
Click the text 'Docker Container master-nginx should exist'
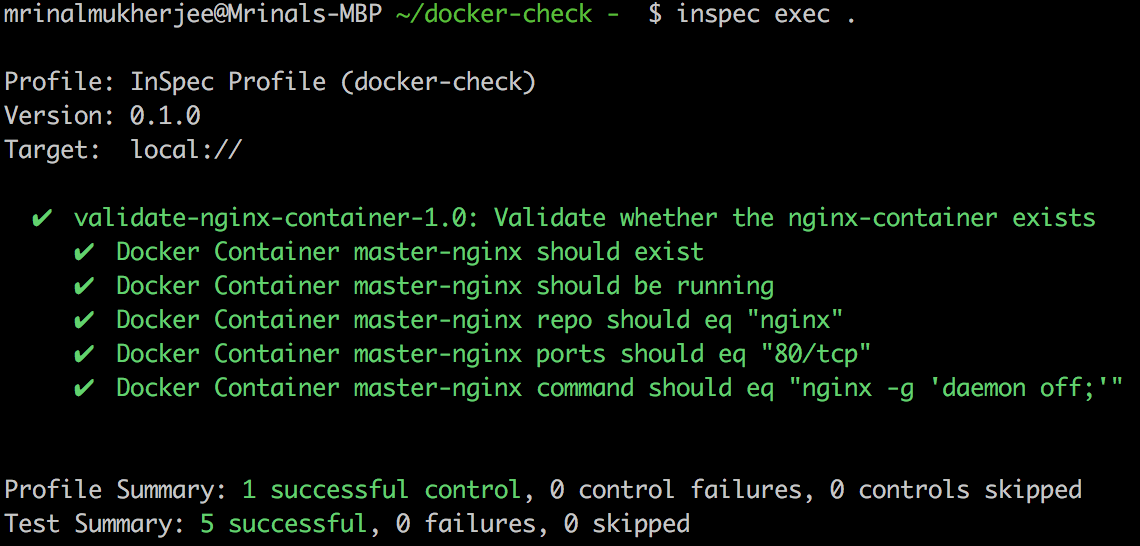pos(410,252)
